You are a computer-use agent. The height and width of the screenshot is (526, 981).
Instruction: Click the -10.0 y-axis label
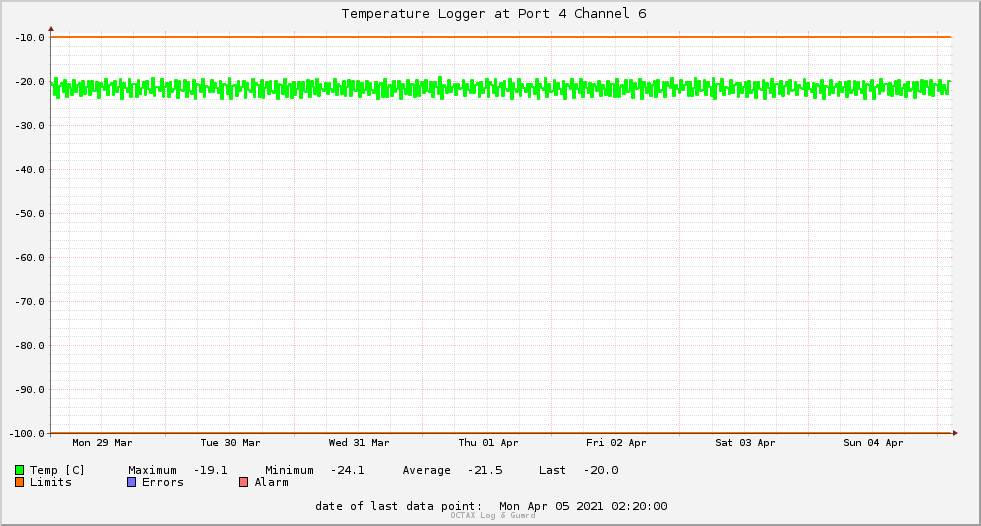click(29, 38)
